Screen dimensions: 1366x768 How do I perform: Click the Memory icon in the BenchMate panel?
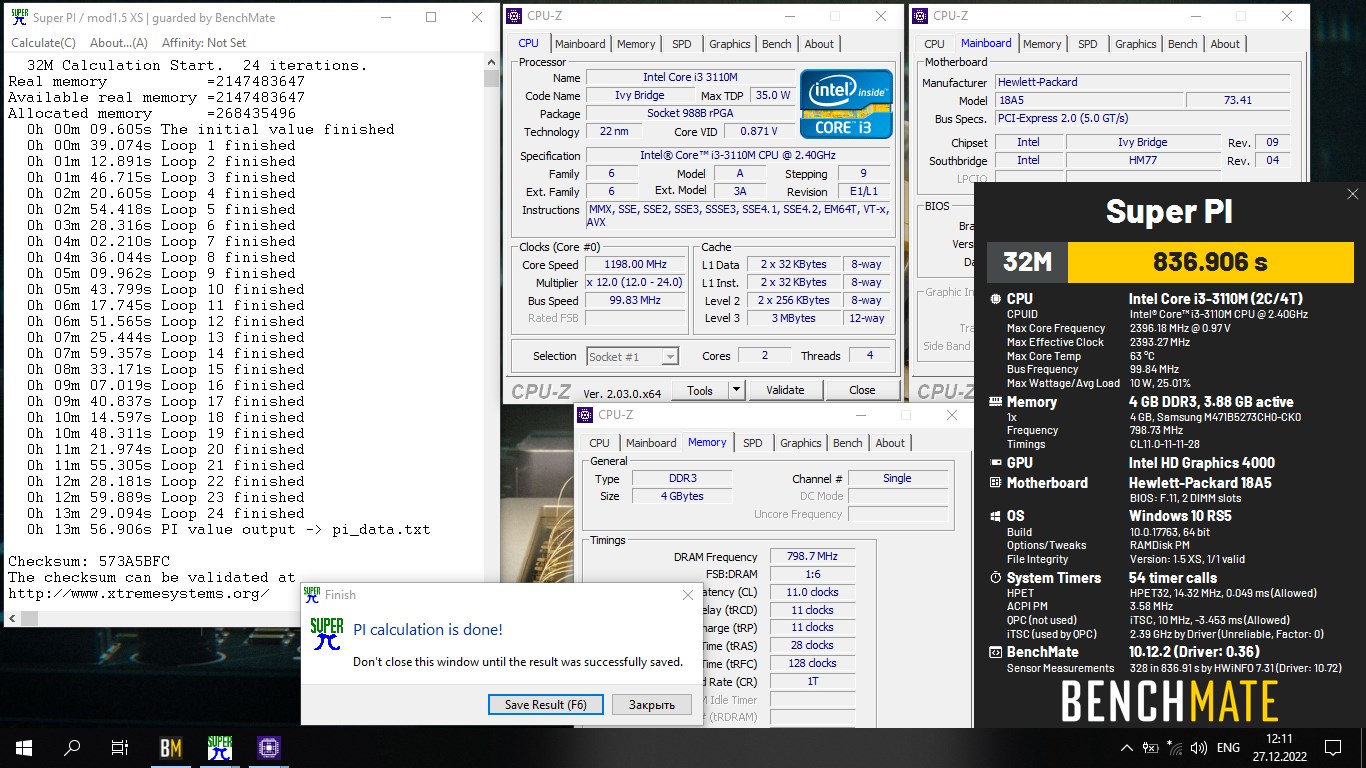click(x=995, y=402)
